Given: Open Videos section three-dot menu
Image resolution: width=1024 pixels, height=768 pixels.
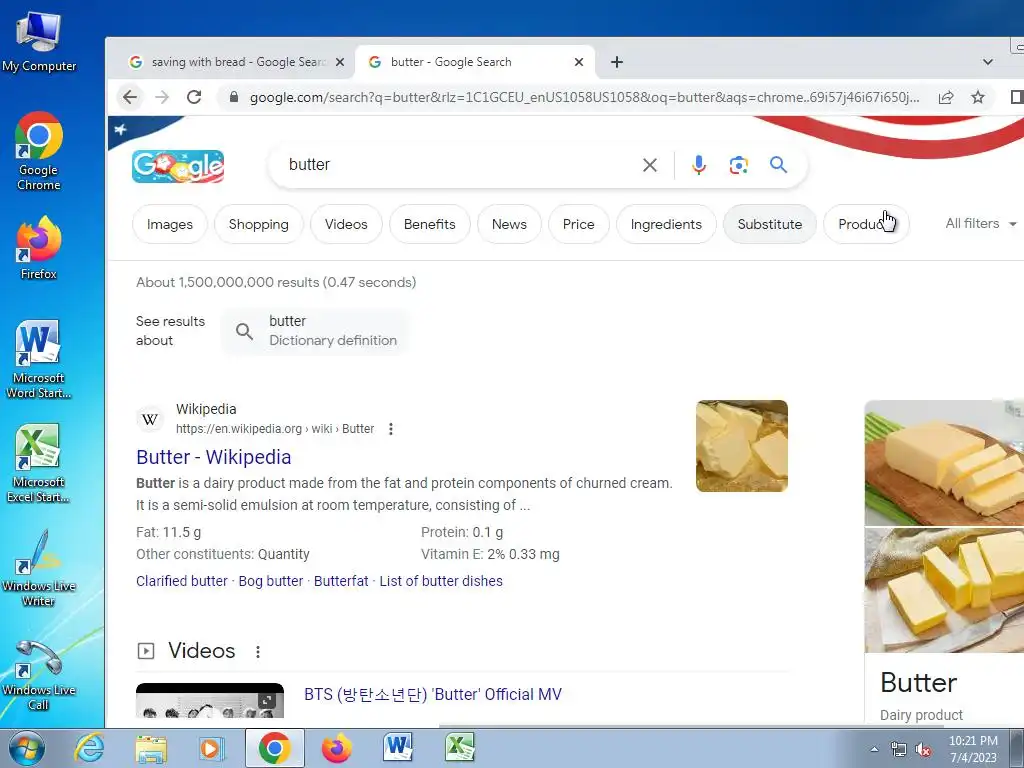Looking at the screenshot, I should point(258,652).
